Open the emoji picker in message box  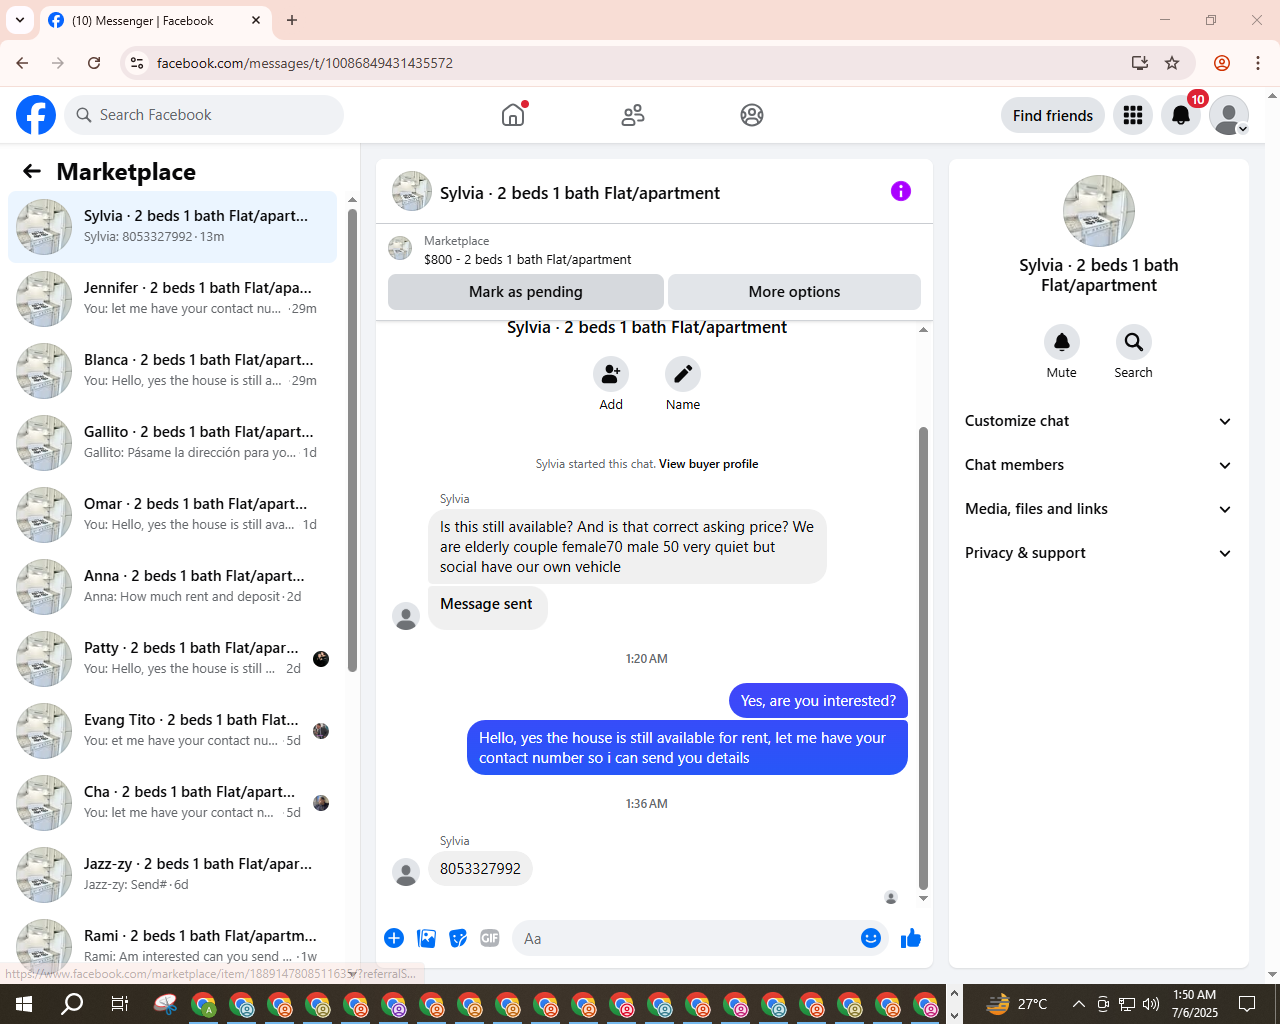(871, 938)
